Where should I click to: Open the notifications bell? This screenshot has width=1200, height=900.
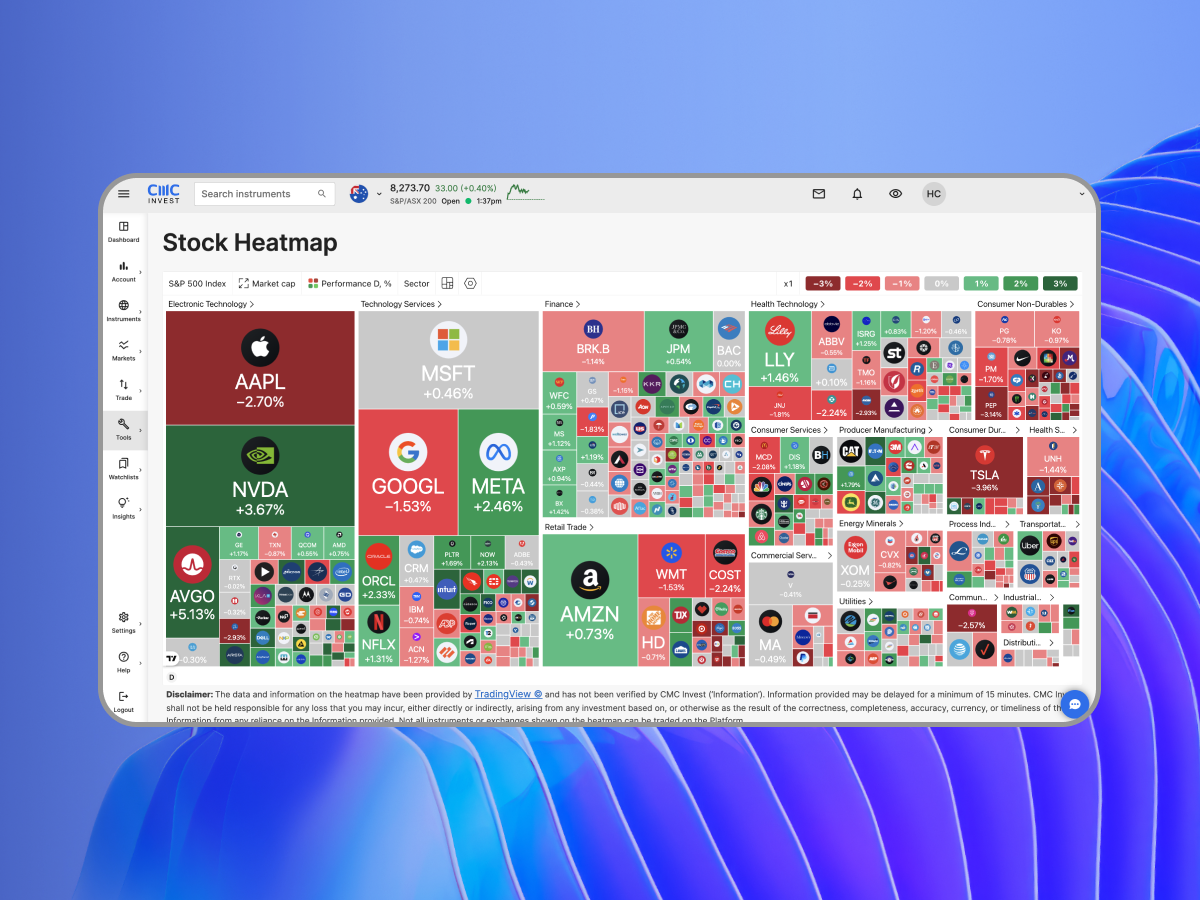pyautogui.click(x=857, y=194)
